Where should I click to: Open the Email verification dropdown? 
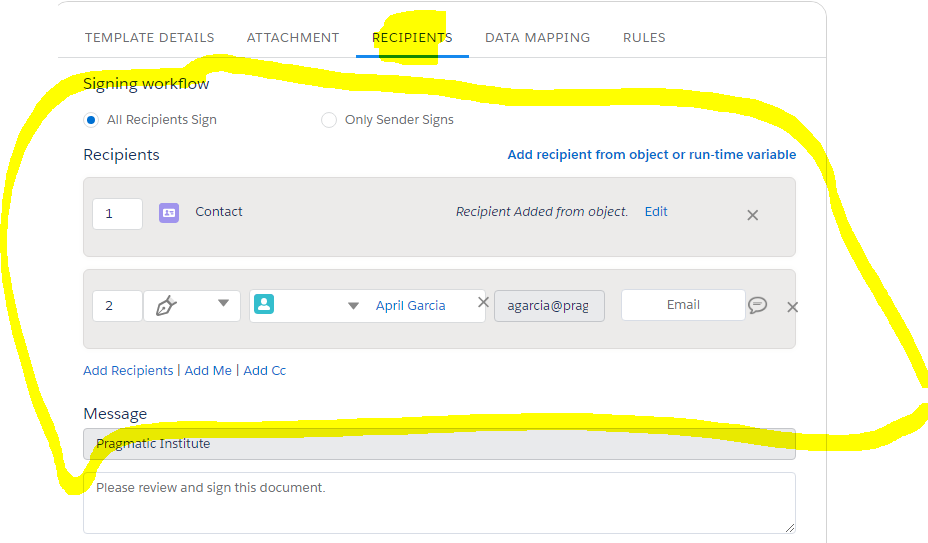683,305
